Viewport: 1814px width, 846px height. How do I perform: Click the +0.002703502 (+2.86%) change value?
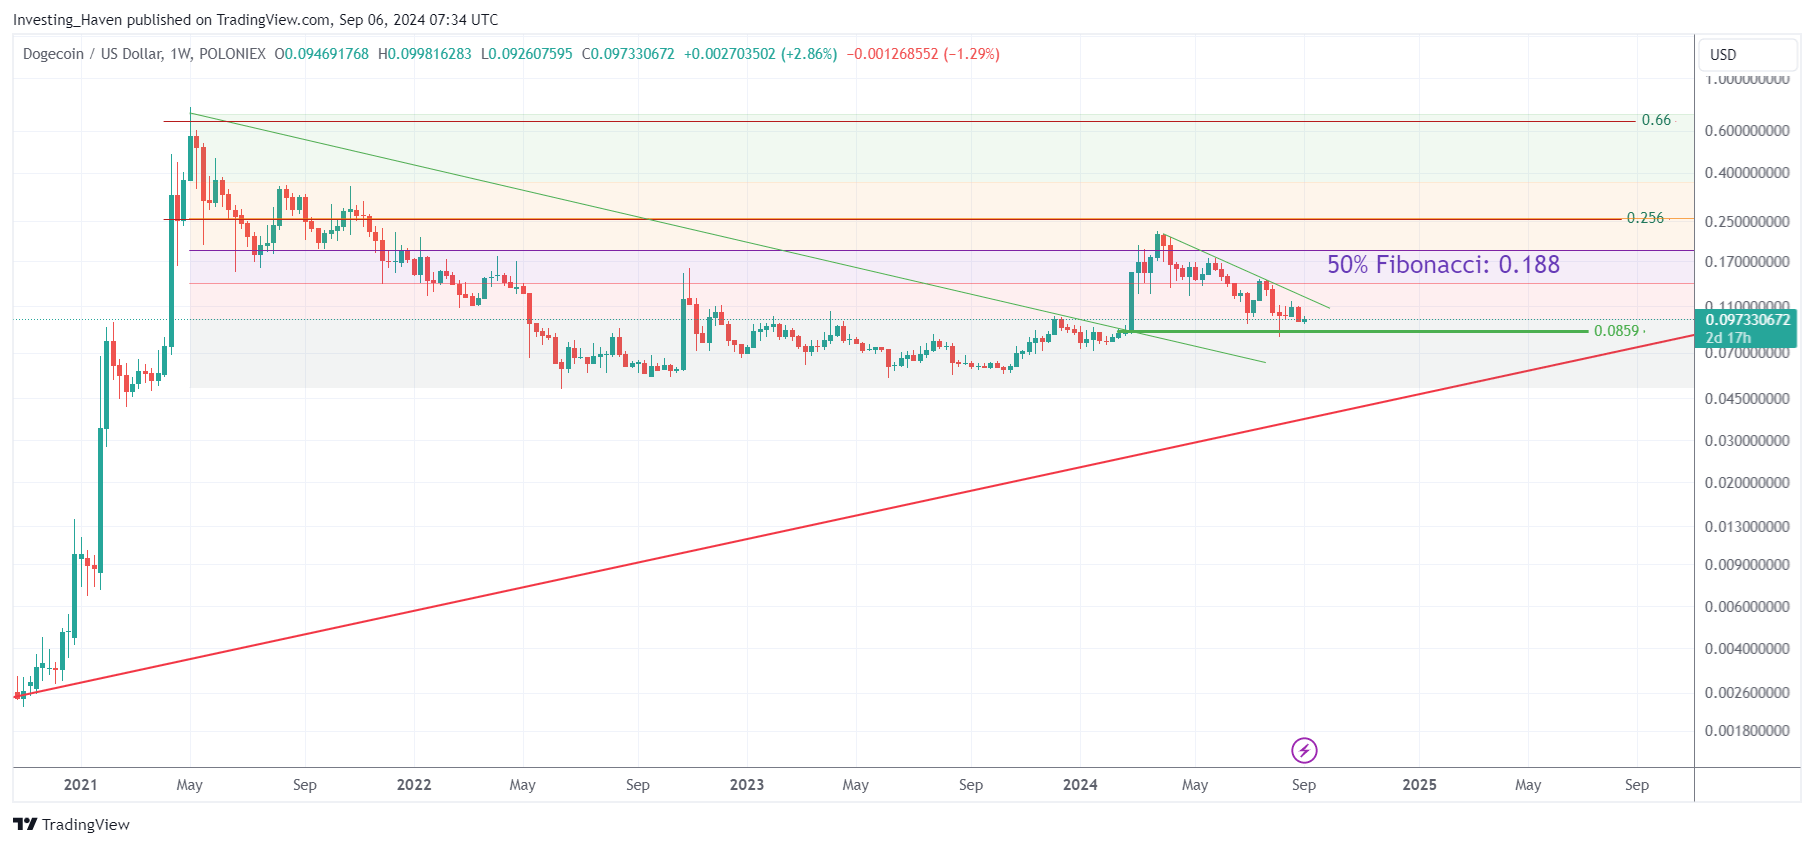(761, 54)
